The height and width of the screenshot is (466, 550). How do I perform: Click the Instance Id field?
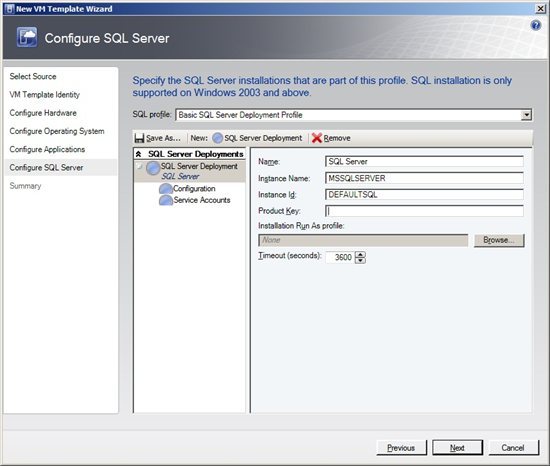click(424, 195)
